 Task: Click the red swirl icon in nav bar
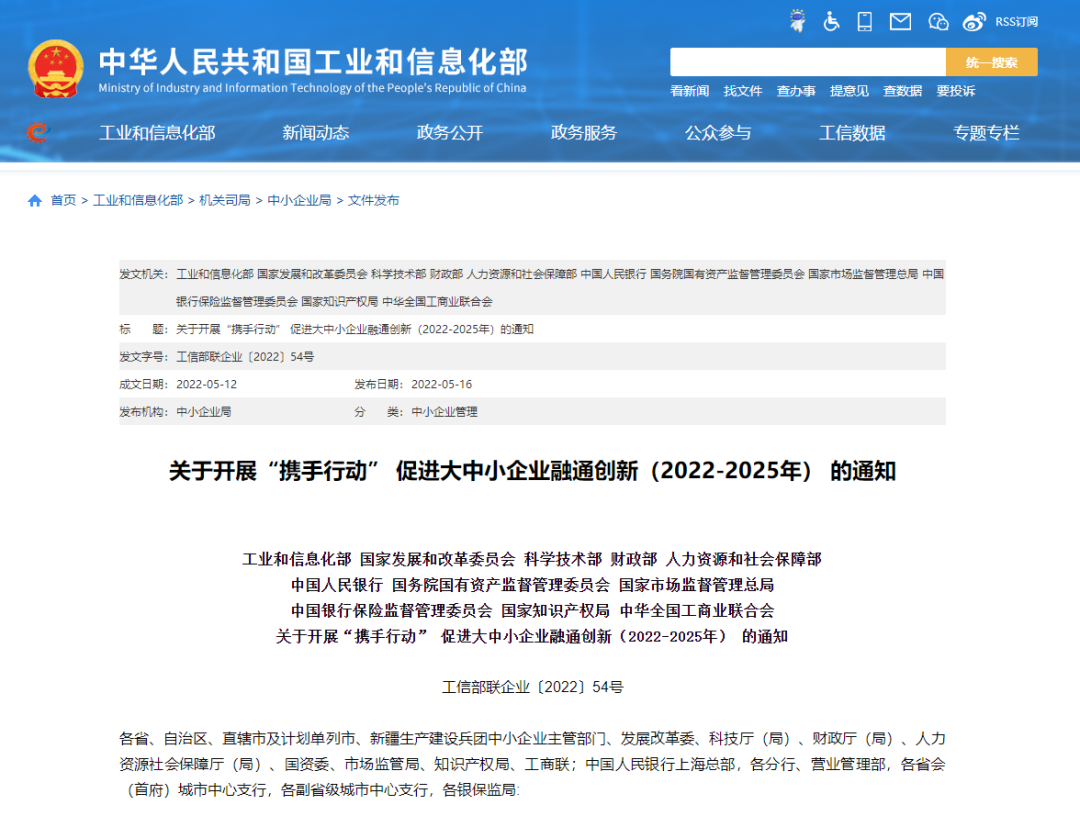click(38, 132)
